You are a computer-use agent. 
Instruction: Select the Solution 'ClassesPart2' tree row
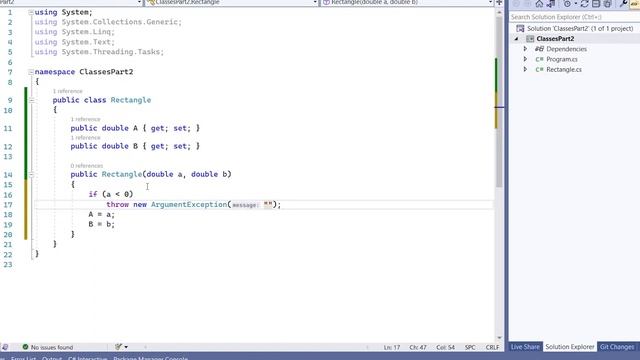coord(574,29)
